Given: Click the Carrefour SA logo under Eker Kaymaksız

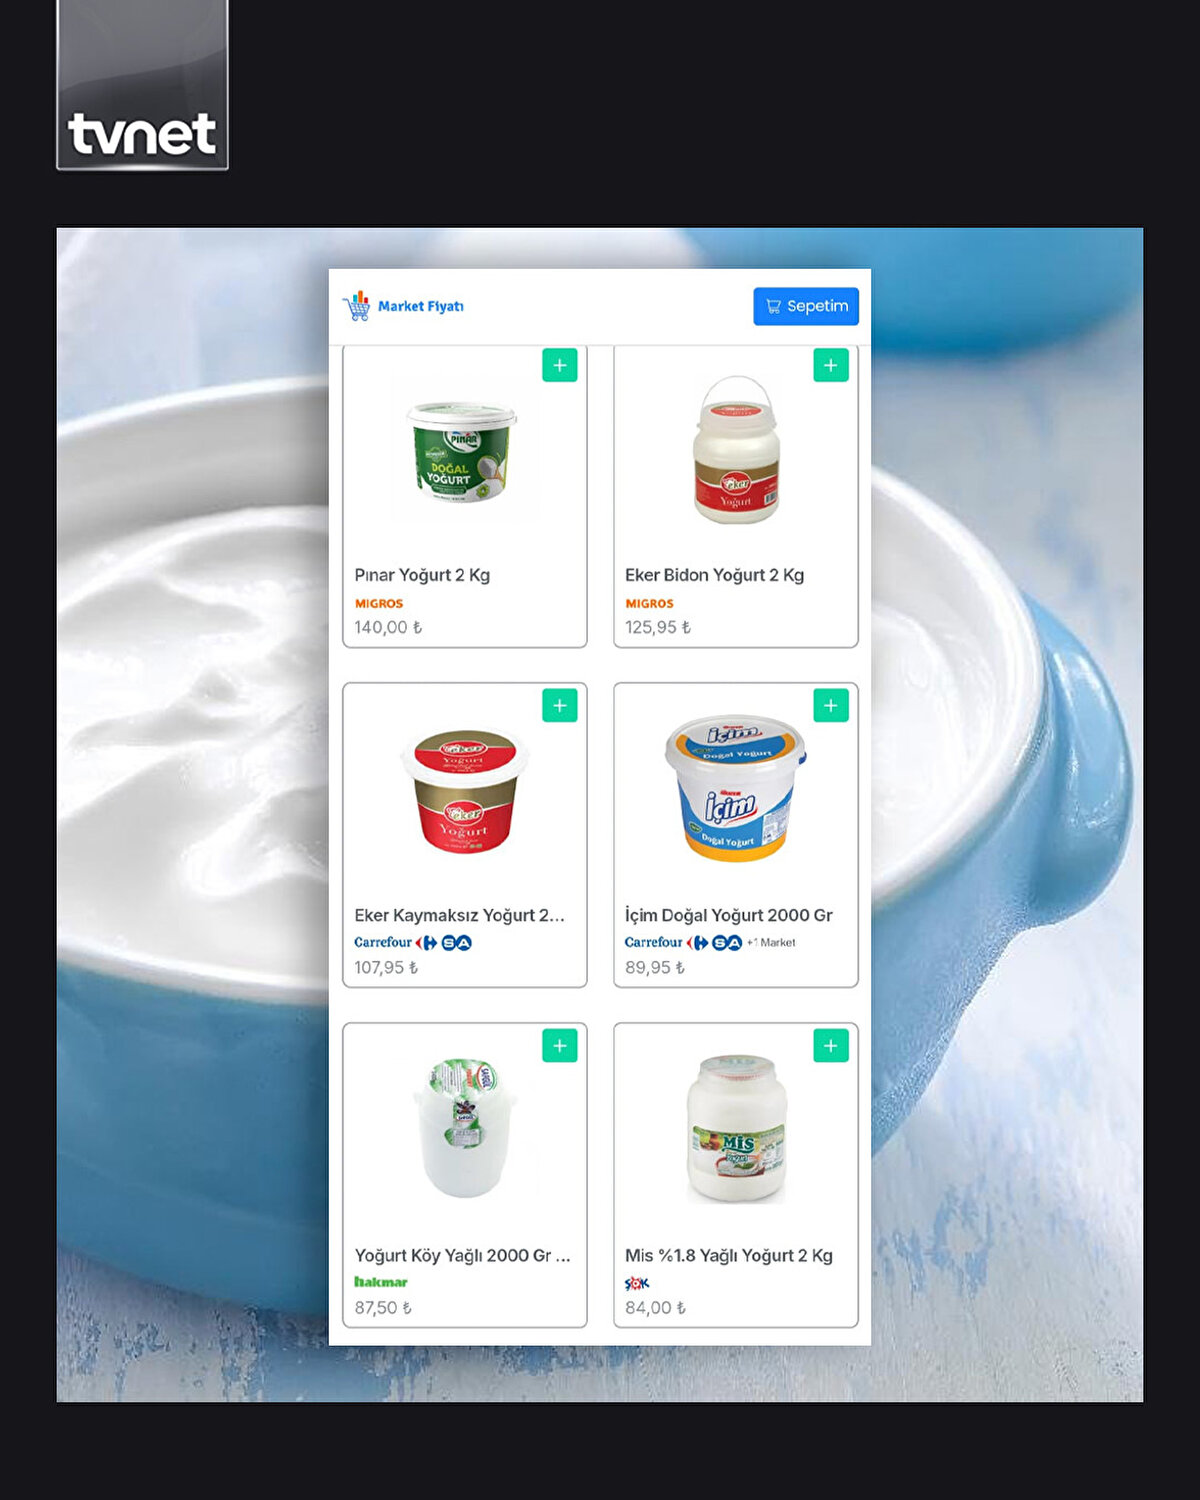Looking at the screenshot, I should [x=413, y=942].
